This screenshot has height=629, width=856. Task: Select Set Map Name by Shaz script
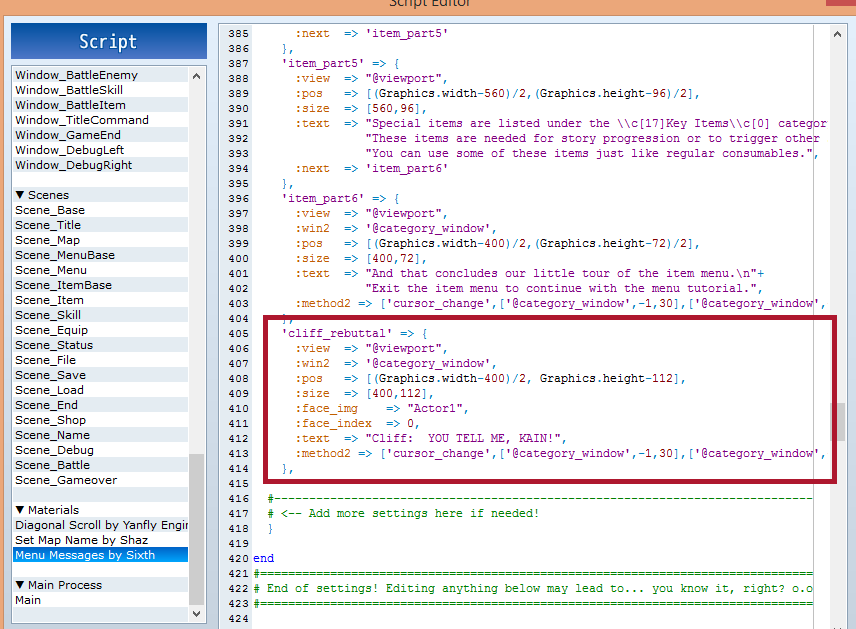tap(100, 540)
